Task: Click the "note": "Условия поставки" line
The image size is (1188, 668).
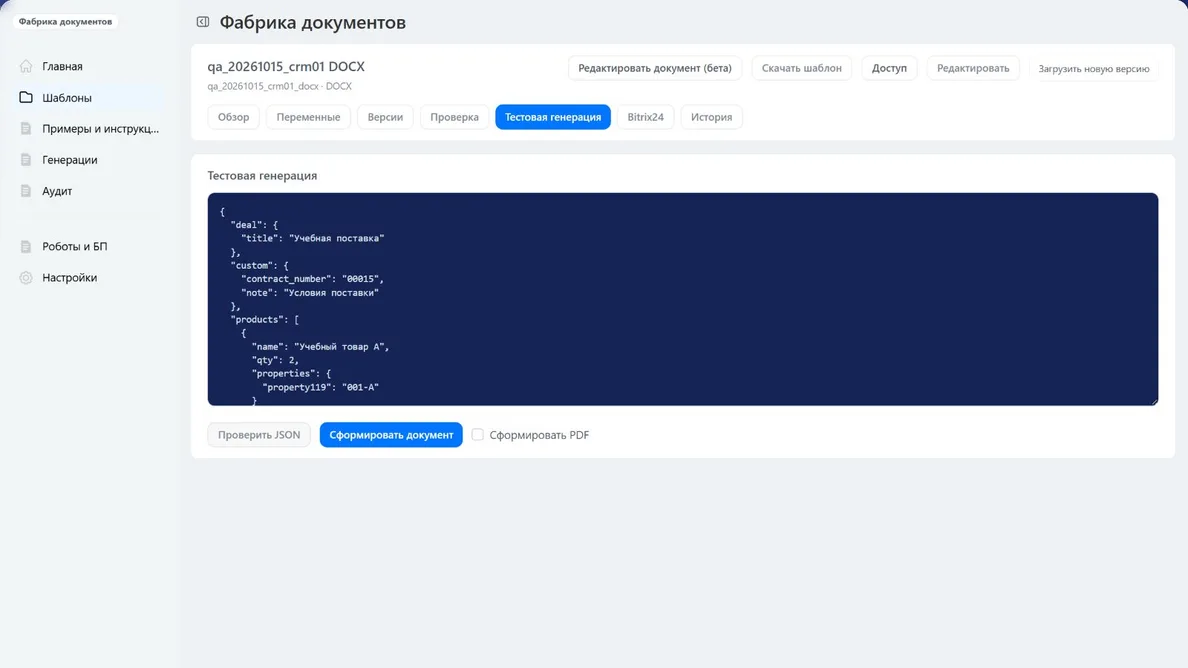Action: tap(309, 292)
